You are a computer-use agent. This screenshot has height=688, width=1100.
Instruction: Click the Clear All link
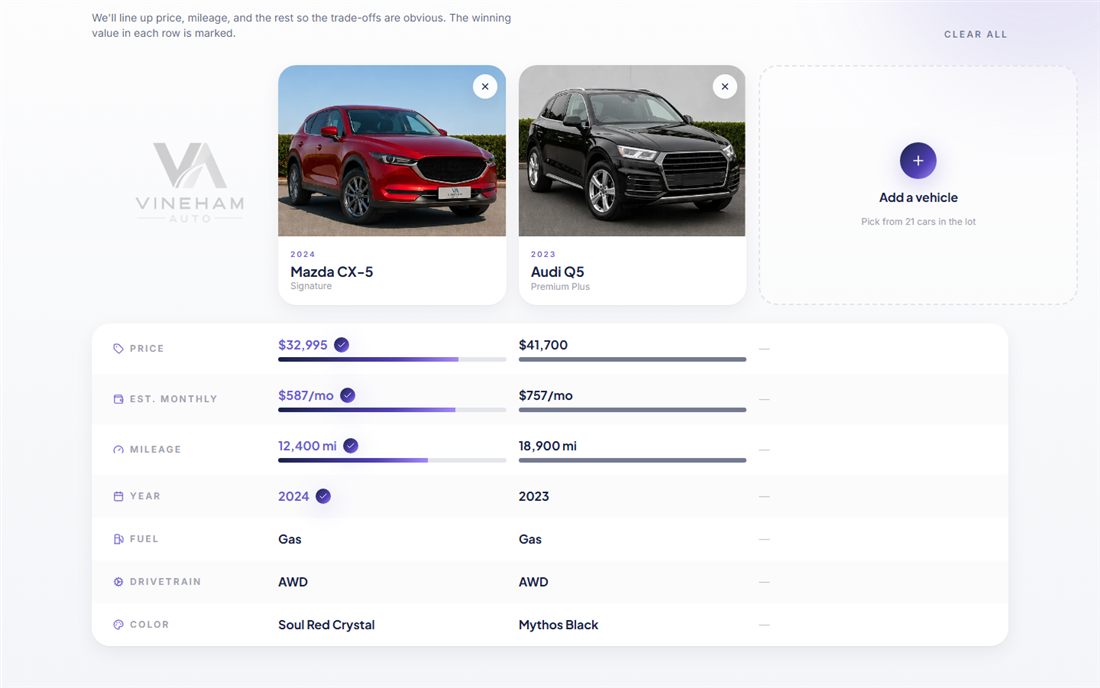tap(975, 34)
